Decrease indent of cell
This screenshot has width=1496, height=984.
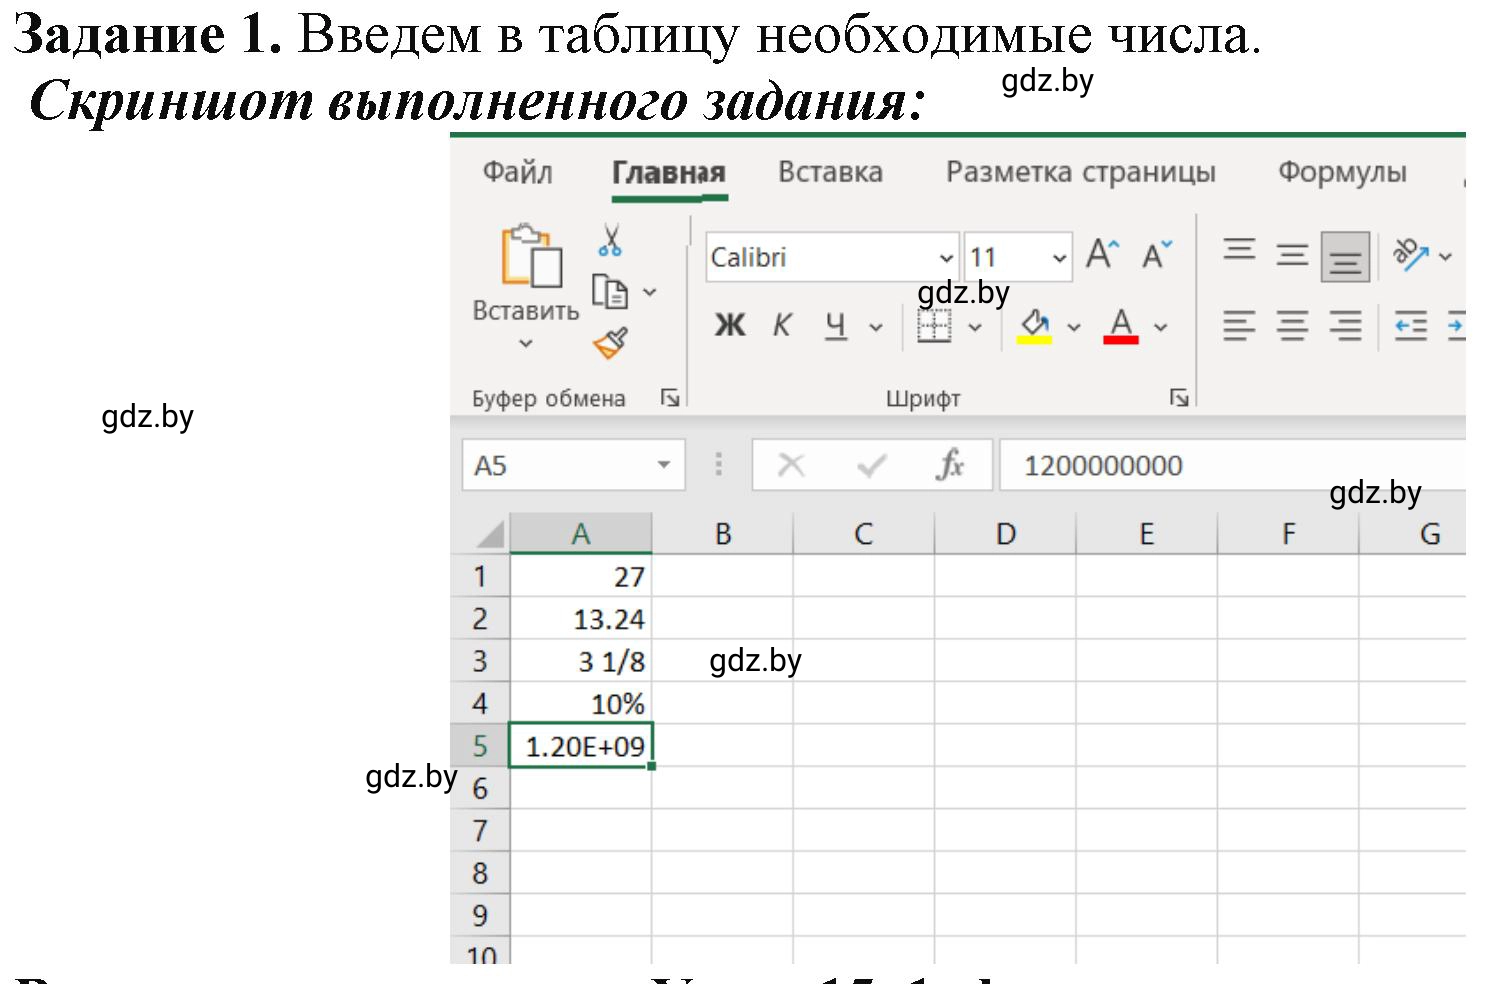[x=1411, y=326]
